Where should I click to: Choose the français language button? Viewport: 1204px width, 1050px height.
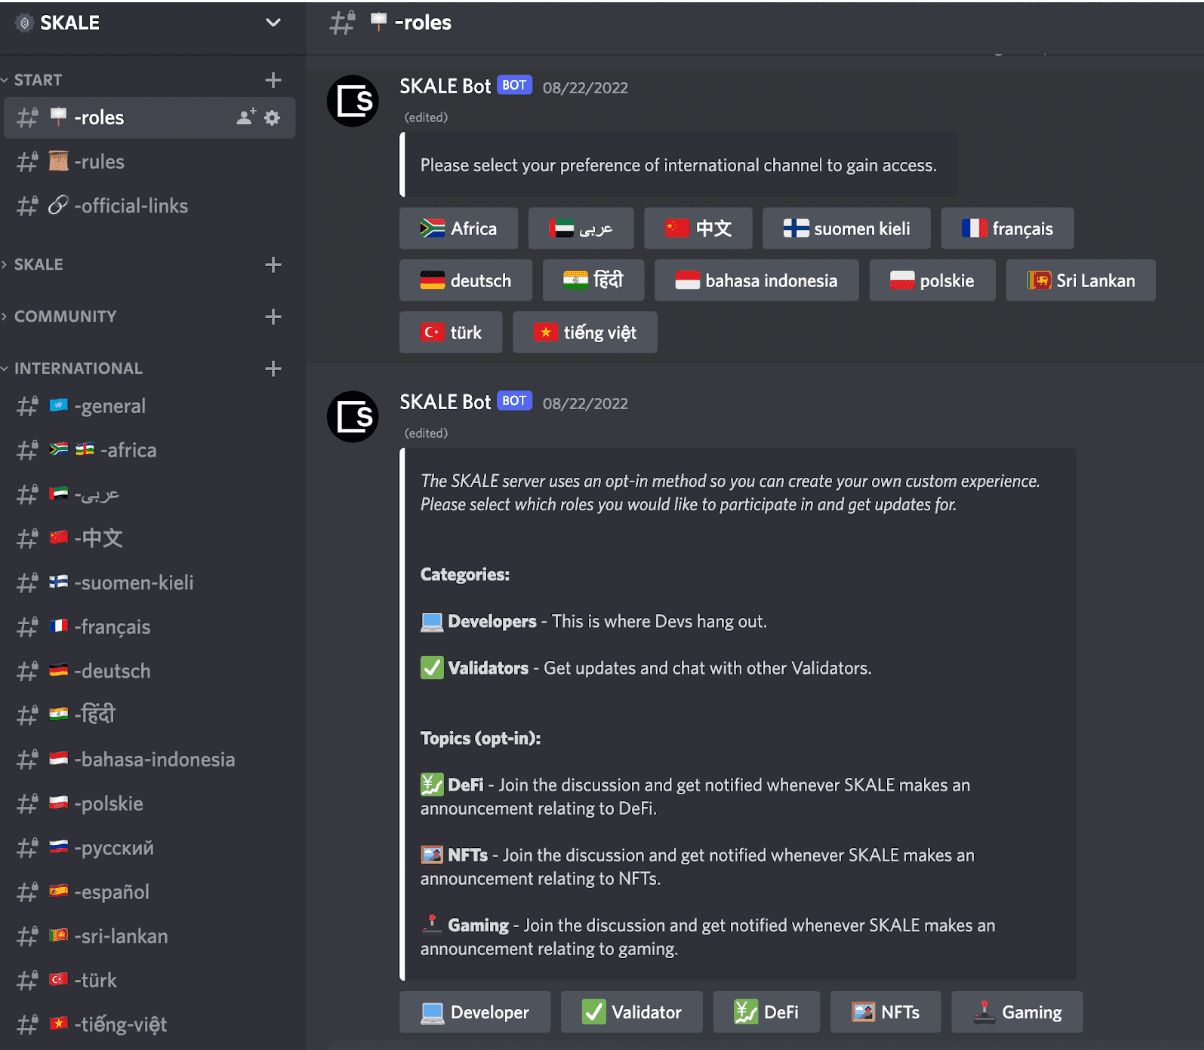(1007, 228)
